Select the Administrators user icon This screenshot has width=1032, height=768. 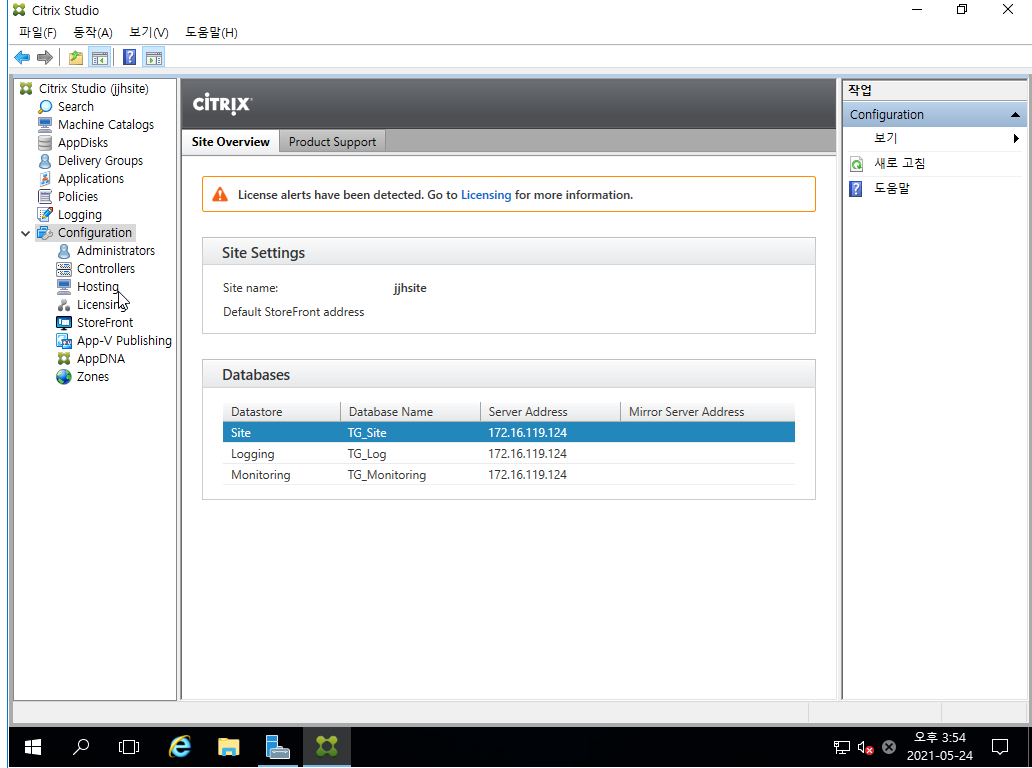[x=64, y=251]
